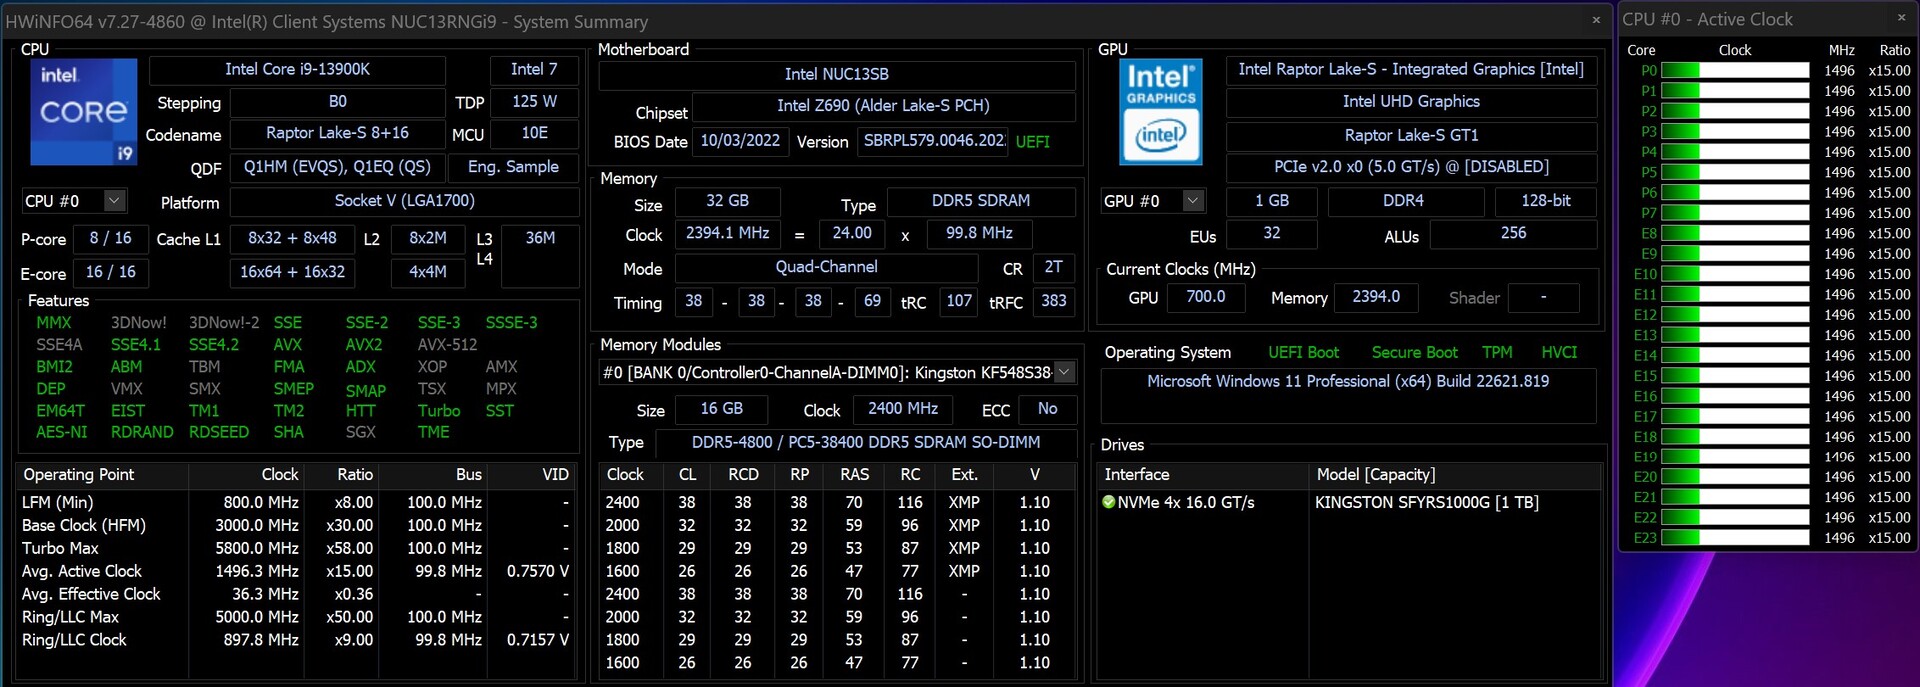Click the module clock 2400 MHz value
Viewport: 1920px width, 687px height.
point(902,409)
